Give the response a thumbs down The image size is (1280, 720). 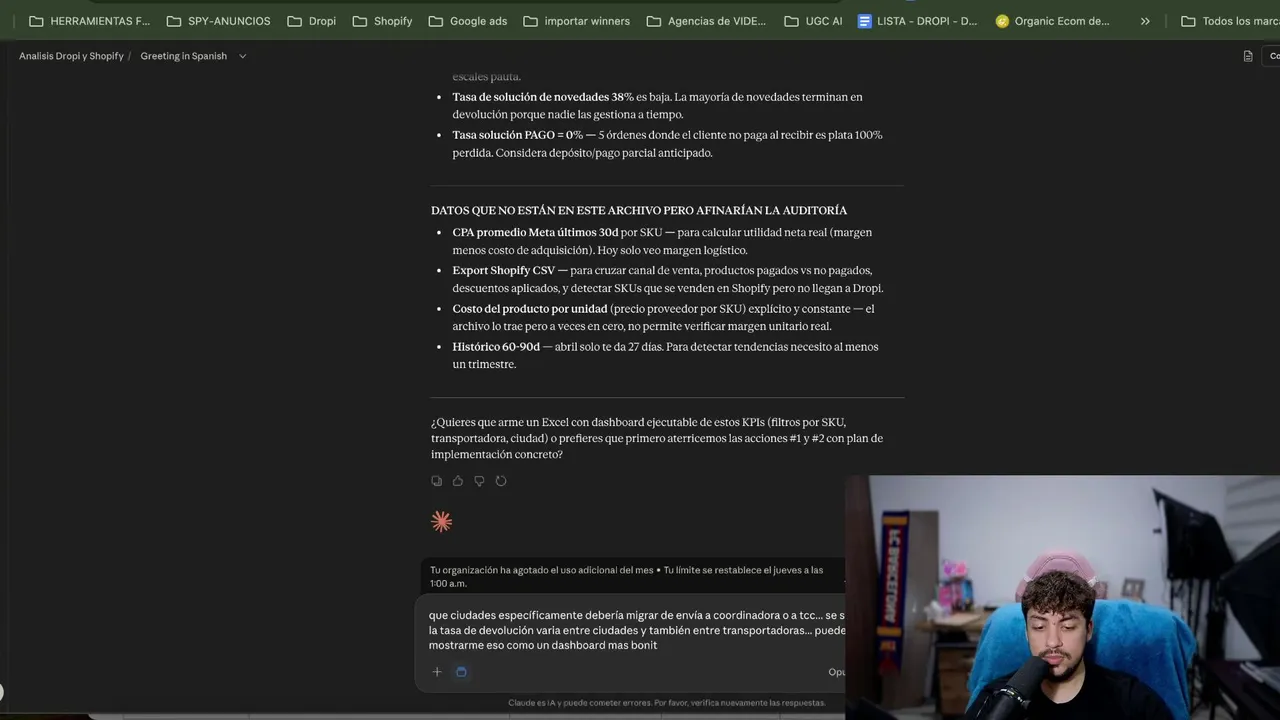point(479,481)
